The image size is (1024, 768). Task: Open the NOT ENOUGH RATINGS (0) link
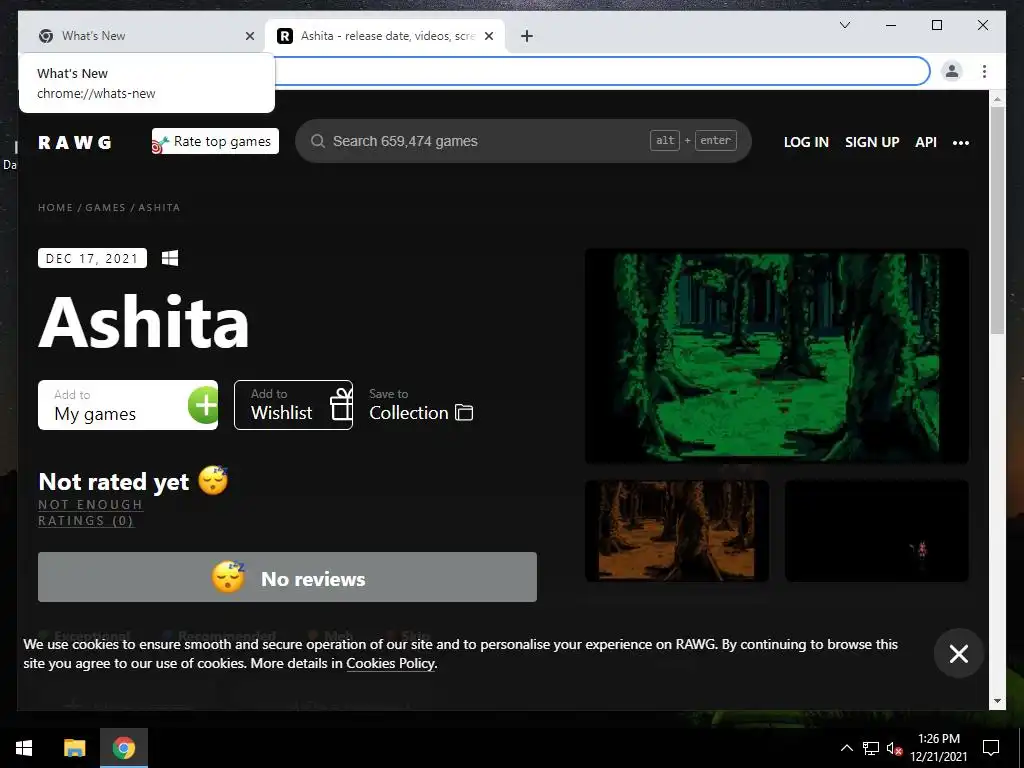[x=90, y=513]
